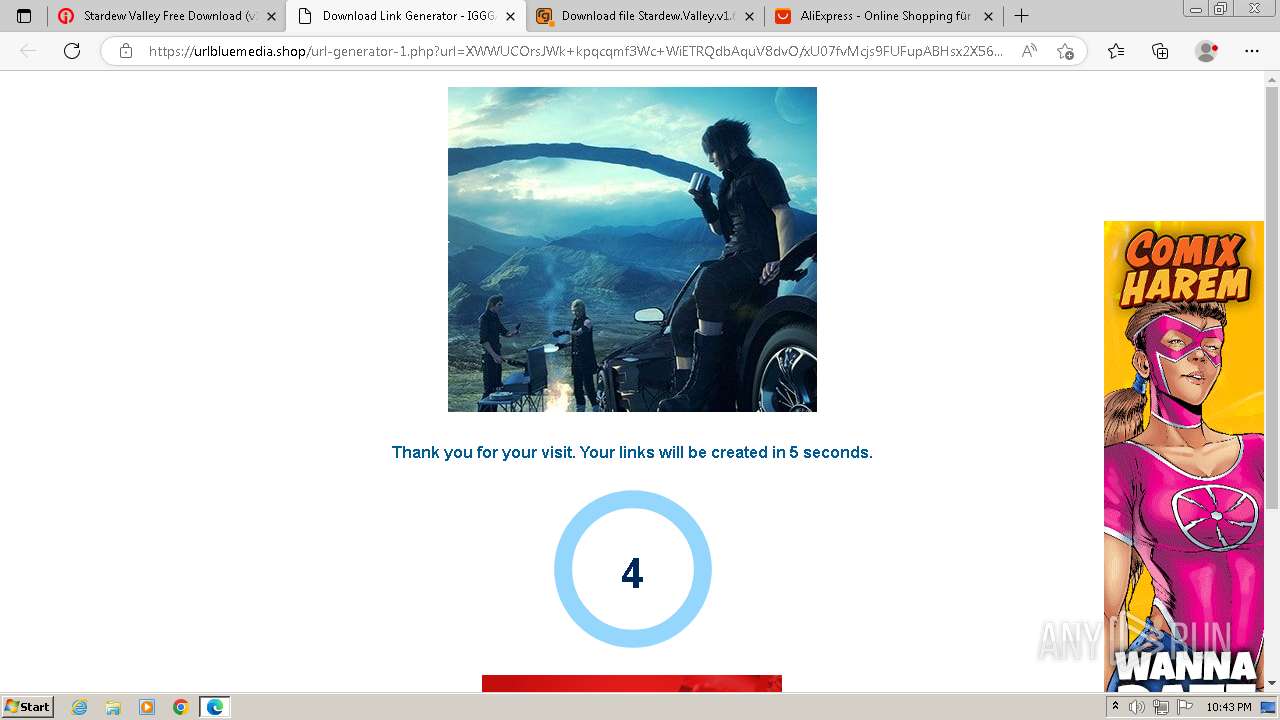Screen dimensions: 1280x720
Task: Switch to Download Link Generator tab
Action: click(405, 16)
